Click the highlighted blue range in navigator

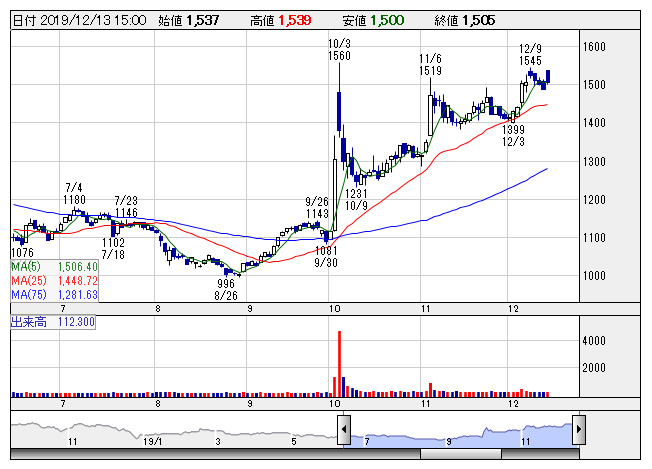pyautogui.click(x=461, y=434)
